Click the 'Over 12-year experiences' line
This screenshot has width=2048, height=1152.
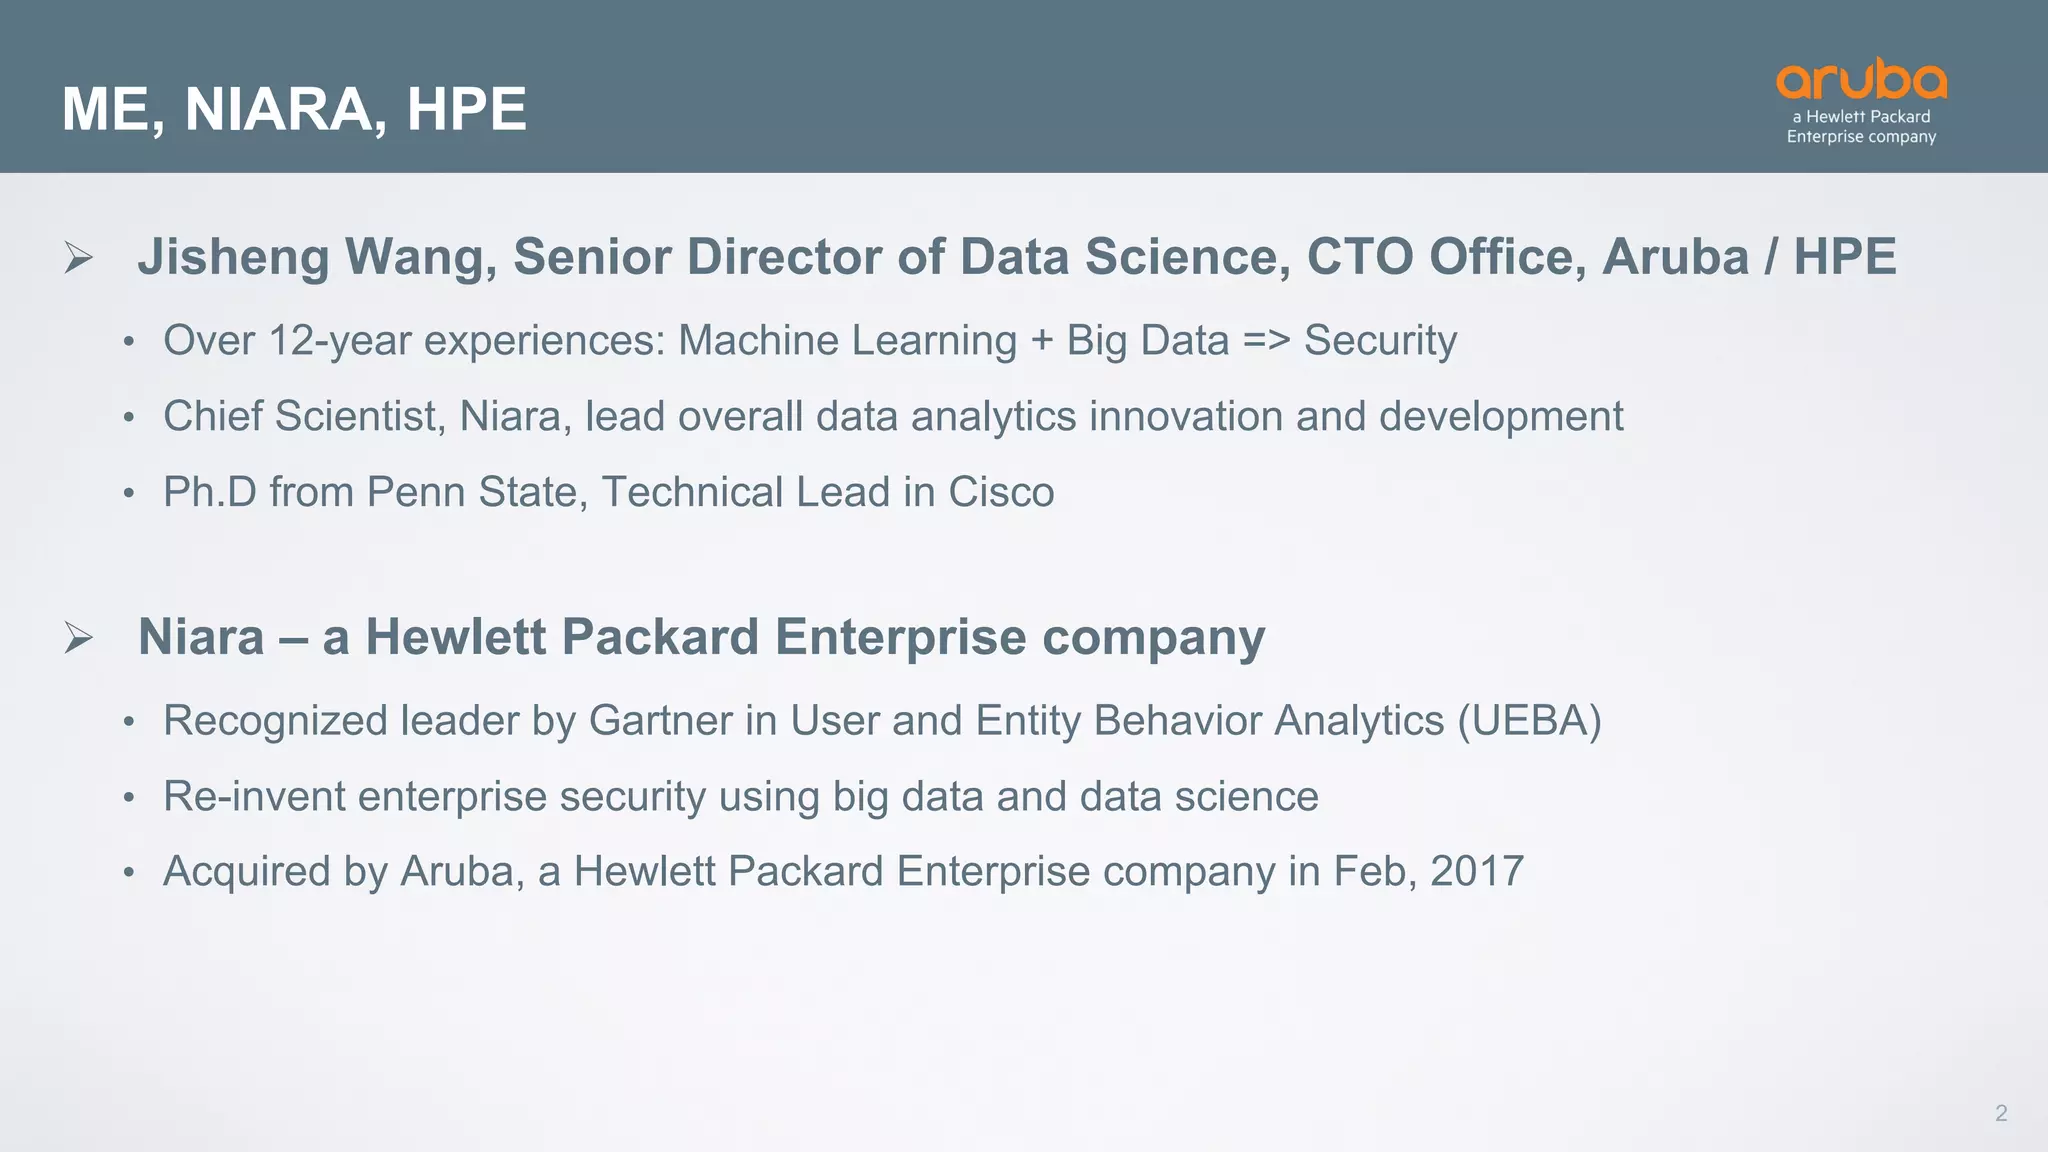click(810, 341)
